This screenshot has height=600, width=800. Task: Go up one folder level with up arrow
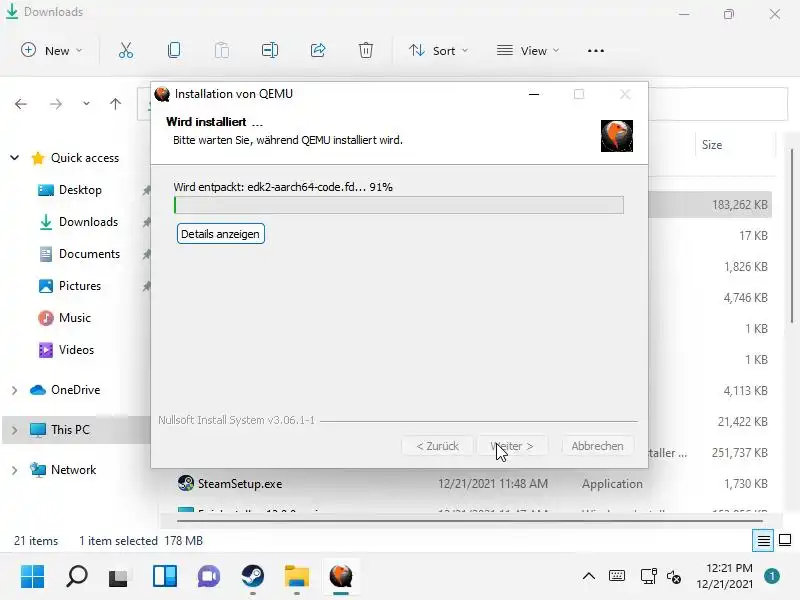pos(115,104)
